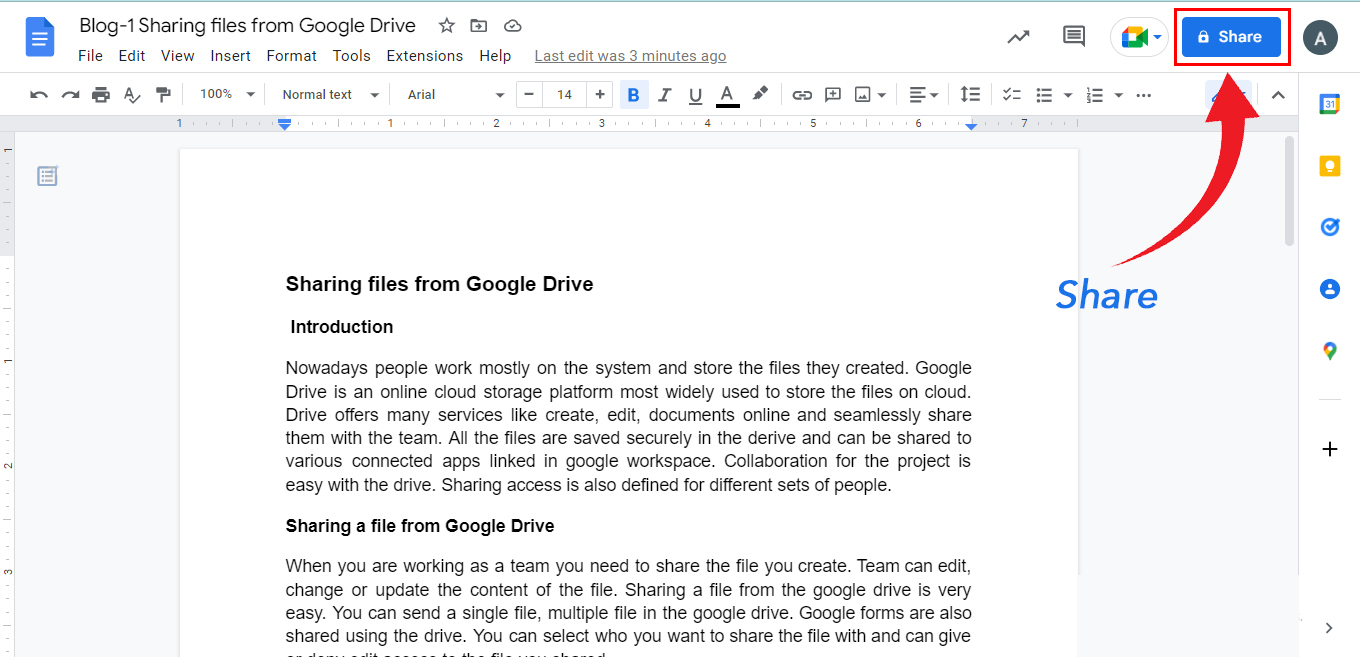Toggle italic formatting

(665, 95)
